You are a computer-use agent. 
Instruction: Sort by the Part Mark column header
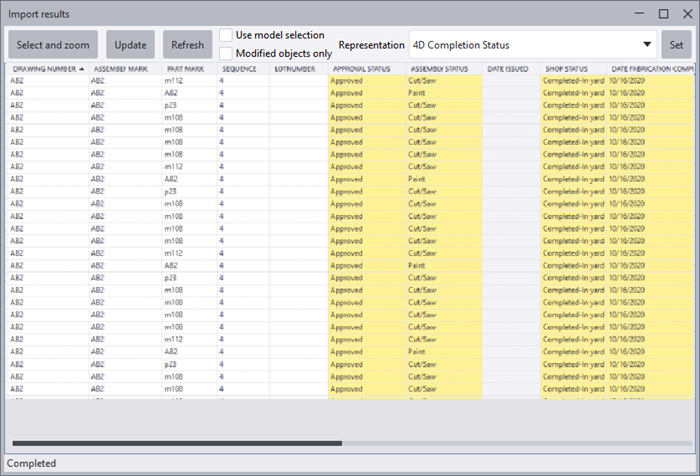185,69
